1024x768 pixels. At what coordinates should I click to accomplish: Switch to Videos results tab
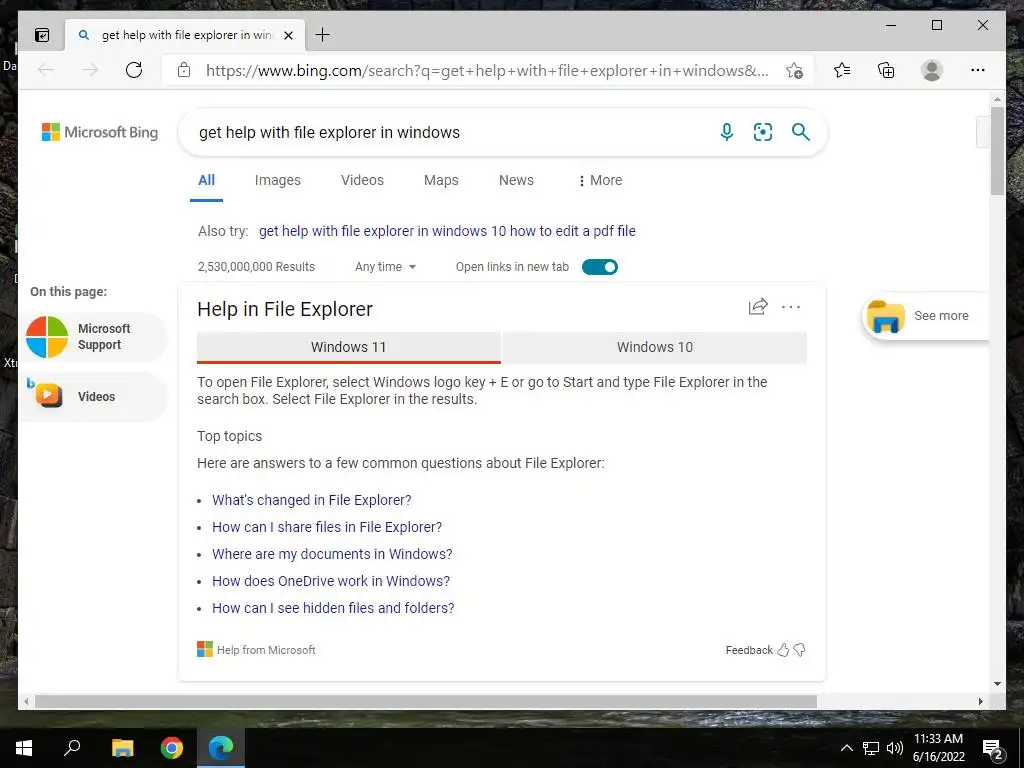[362, 180]
